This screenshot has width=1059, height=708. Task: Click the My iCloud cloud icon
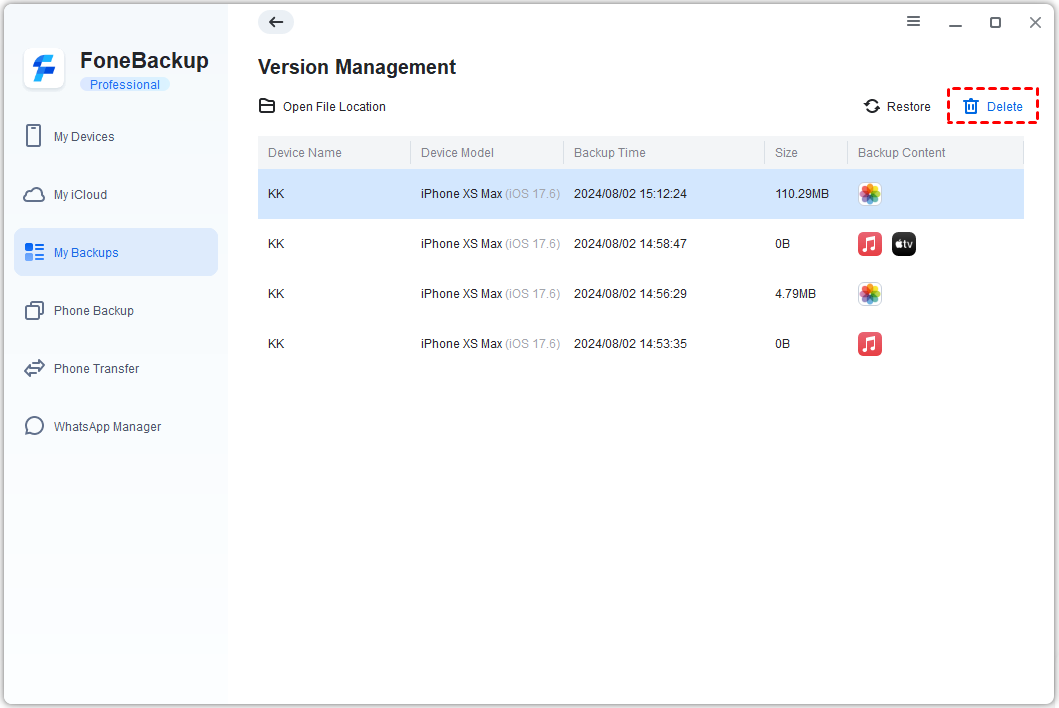[34, 195]
